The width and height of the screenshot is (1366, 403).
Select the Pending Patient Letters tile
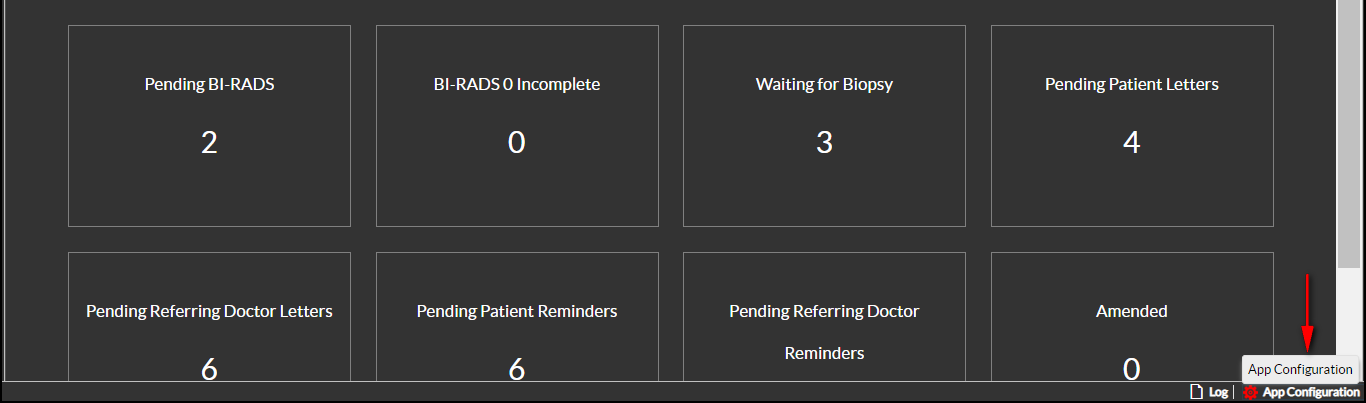(1132, 126)
